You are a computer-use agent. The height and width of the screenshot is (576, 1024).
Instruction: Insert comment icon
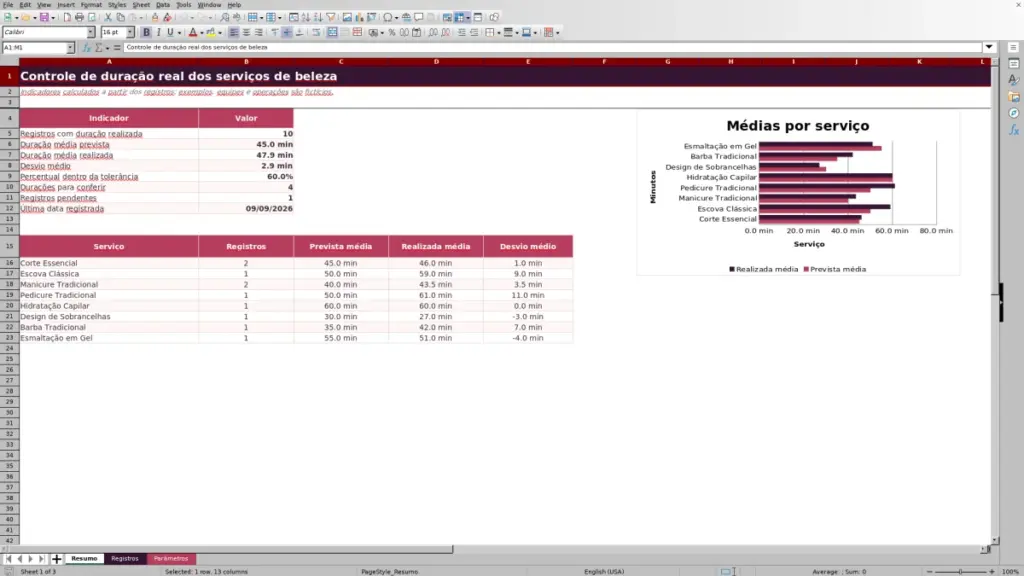[419, 17]
